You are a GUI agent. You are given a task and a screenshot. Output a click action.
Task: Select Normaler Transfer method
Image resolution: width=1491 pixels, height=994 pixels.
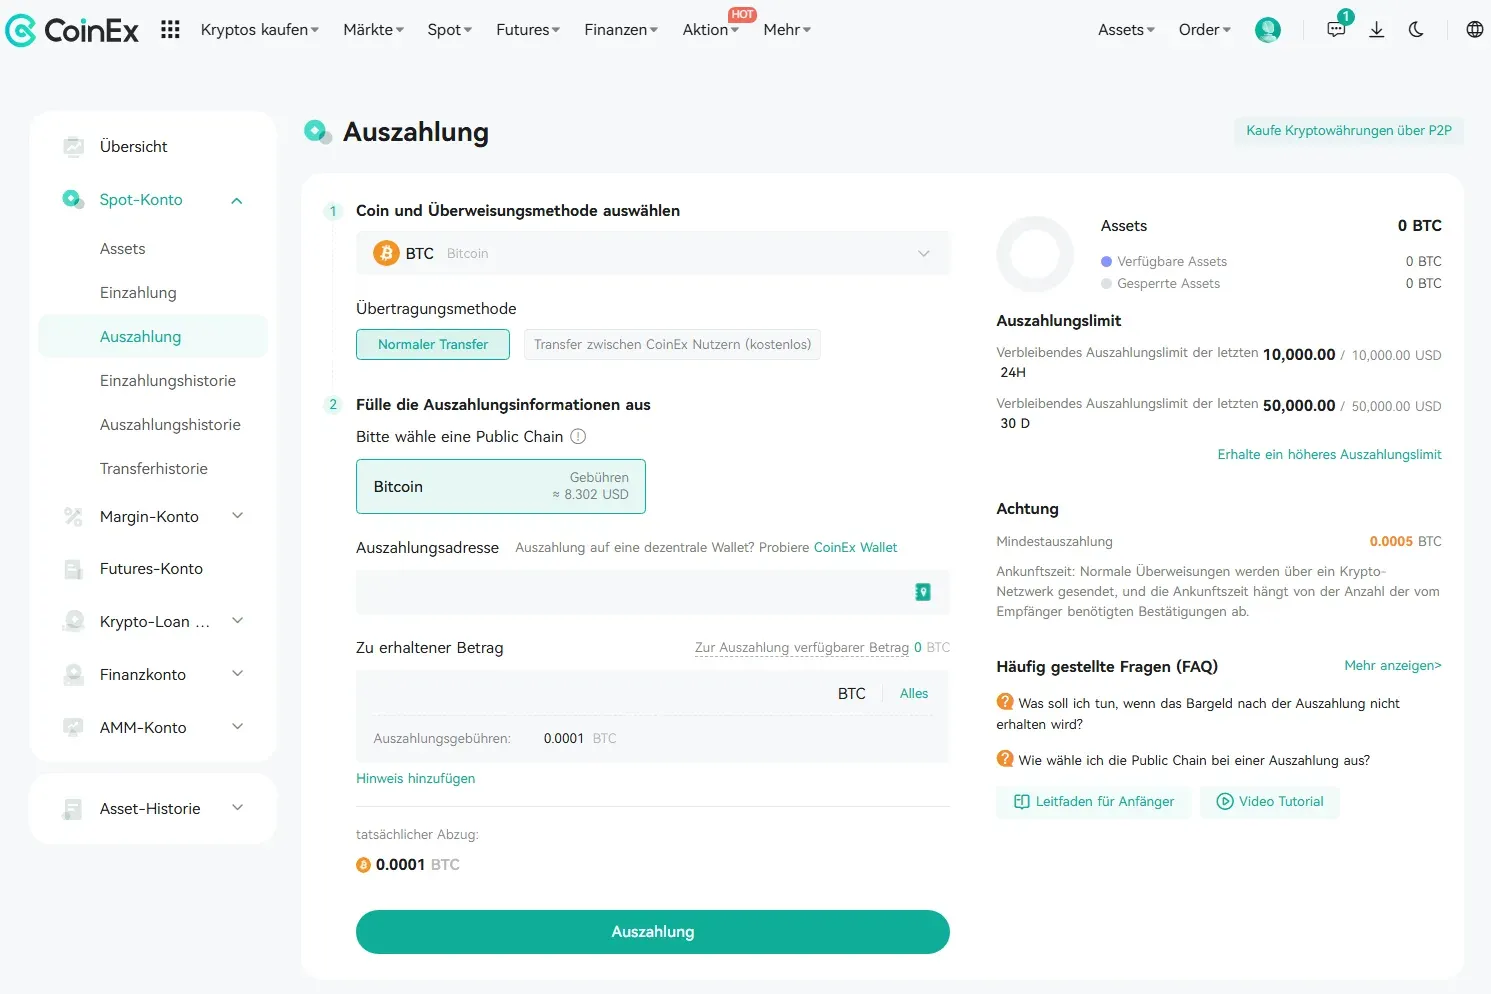coord(433,344)
